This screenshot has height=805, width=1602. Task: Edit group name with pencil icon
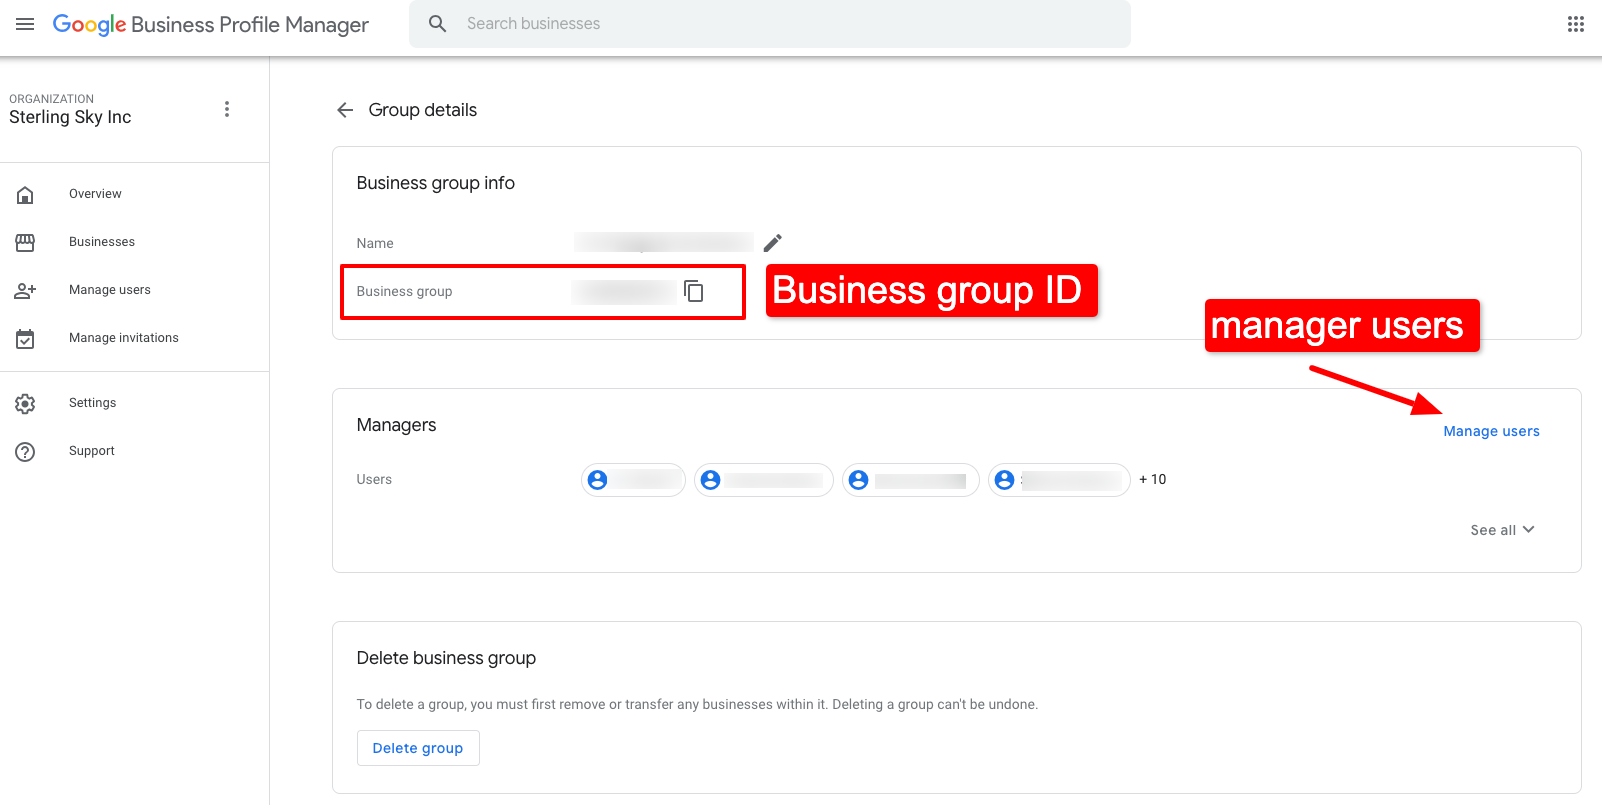[772, 243]
